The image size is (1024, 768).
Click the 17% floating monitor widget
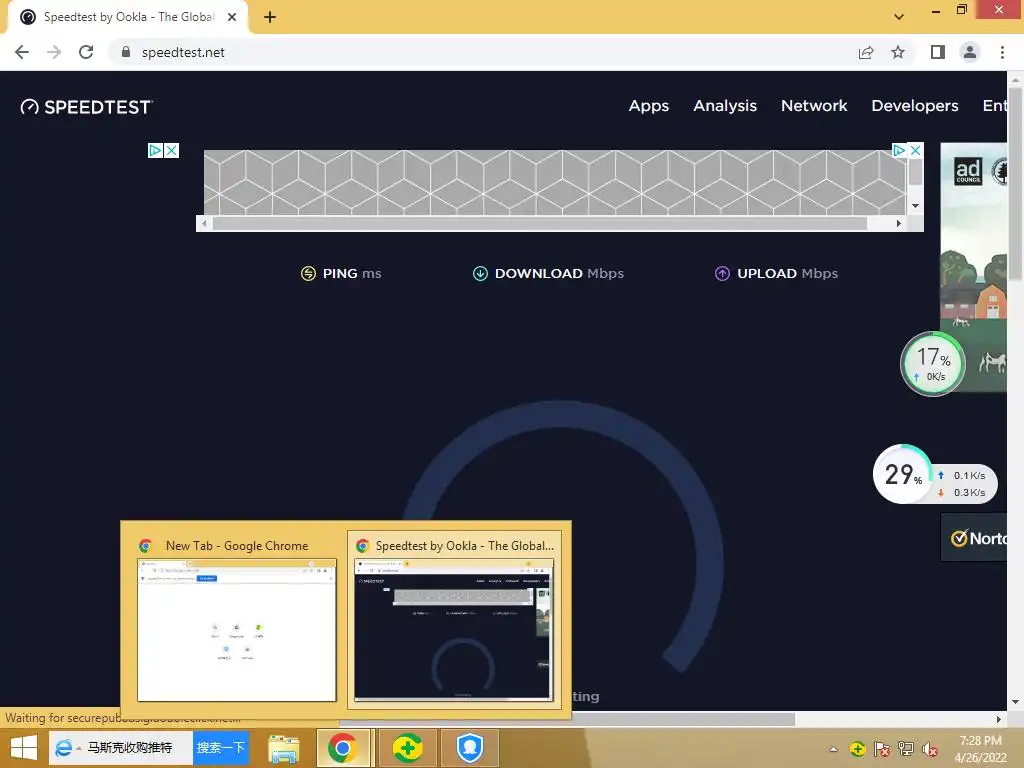[933, 364]
